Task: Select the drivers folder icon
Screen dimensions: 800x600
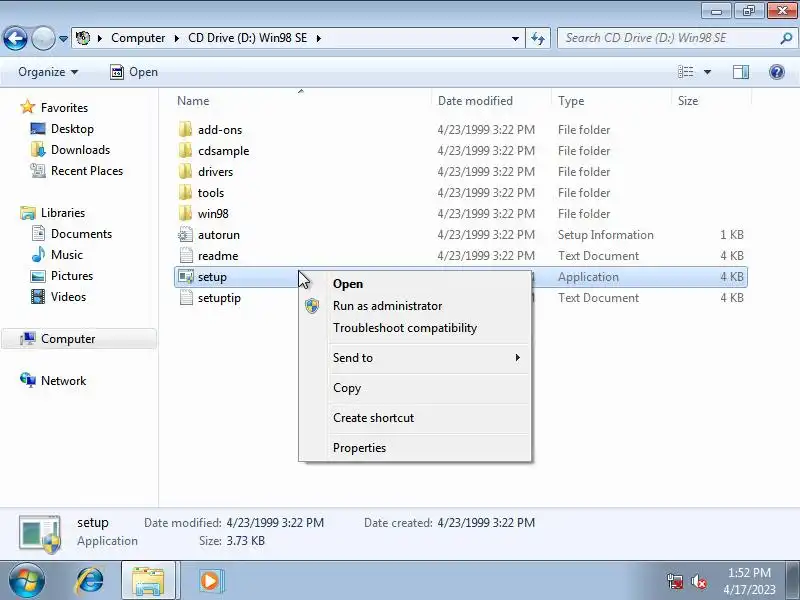Action: coord(185,171)
